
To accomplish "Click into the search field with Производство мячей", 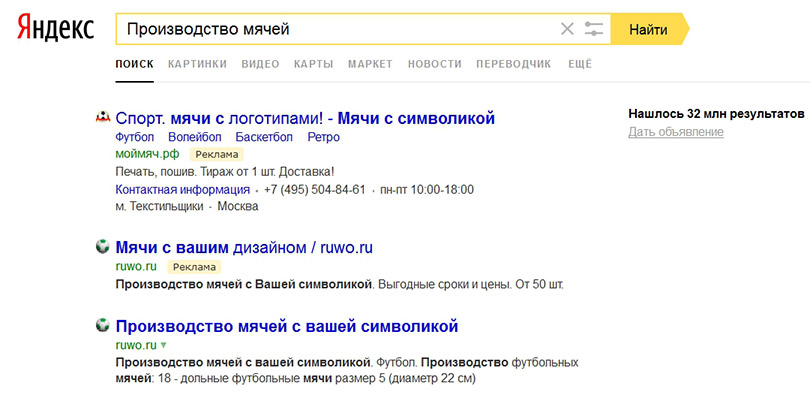I will coord(330,29).
